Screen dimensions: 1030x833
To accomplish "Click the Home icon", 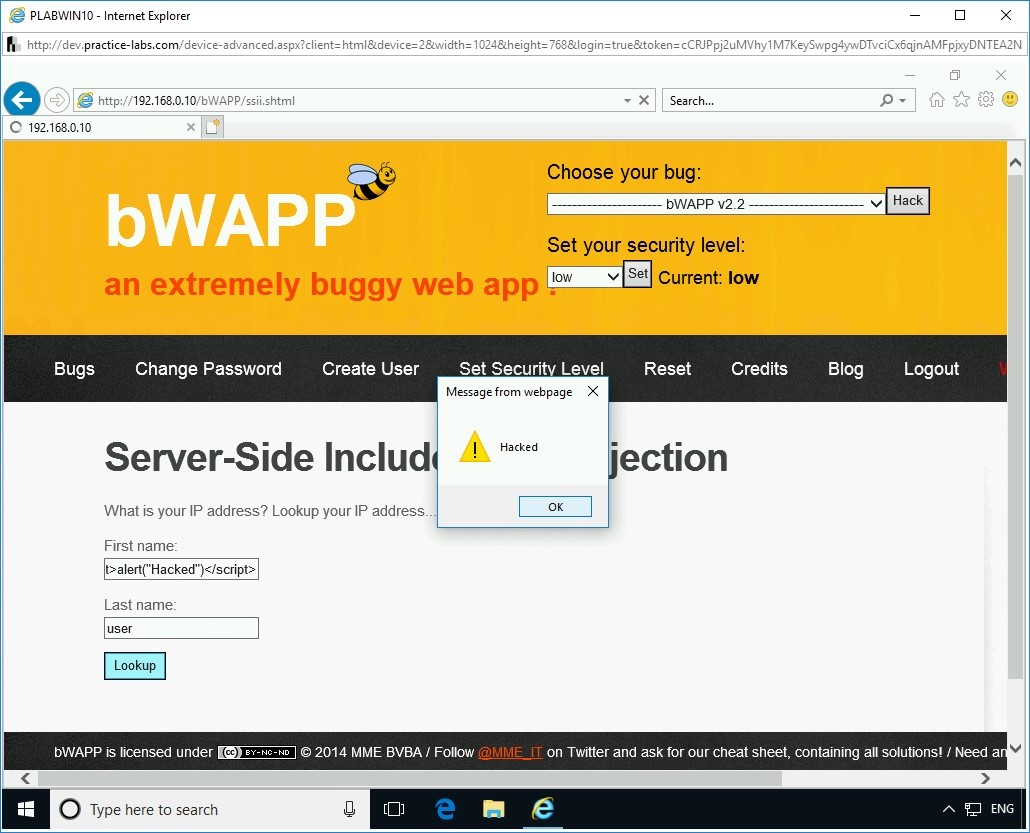I will (936, 99).
